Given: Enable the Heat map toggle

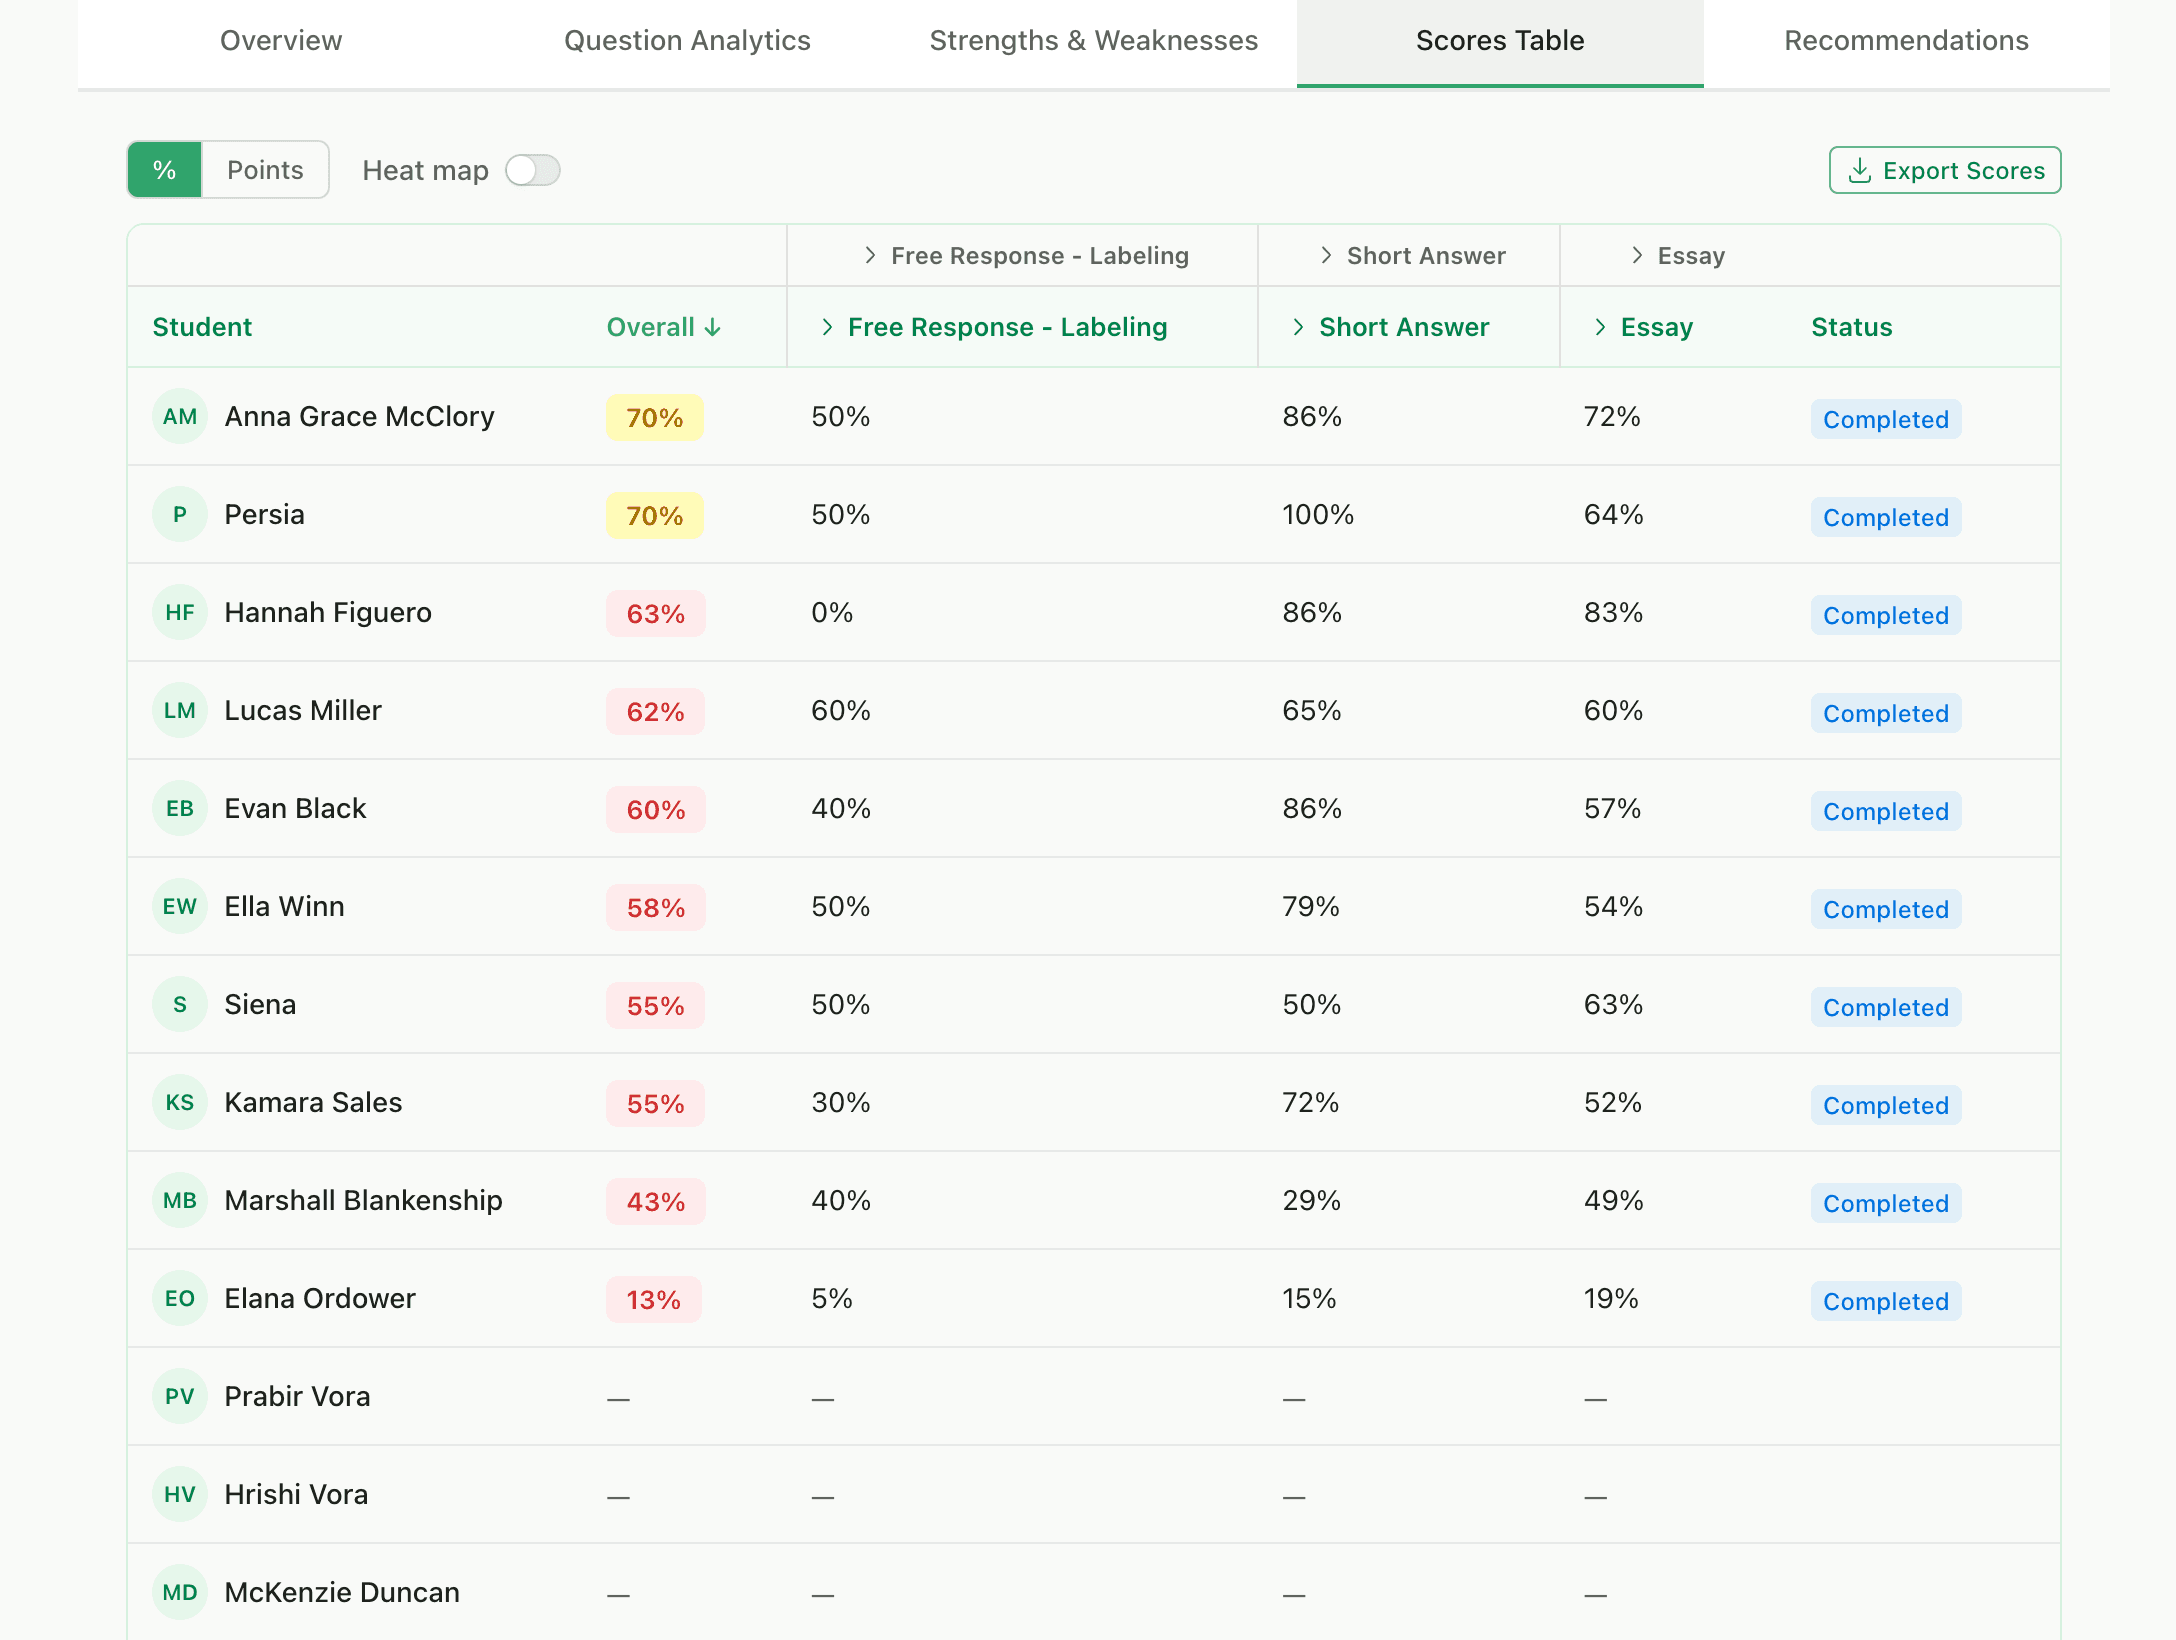Looking at the screenshot, I should pos(532,171).
